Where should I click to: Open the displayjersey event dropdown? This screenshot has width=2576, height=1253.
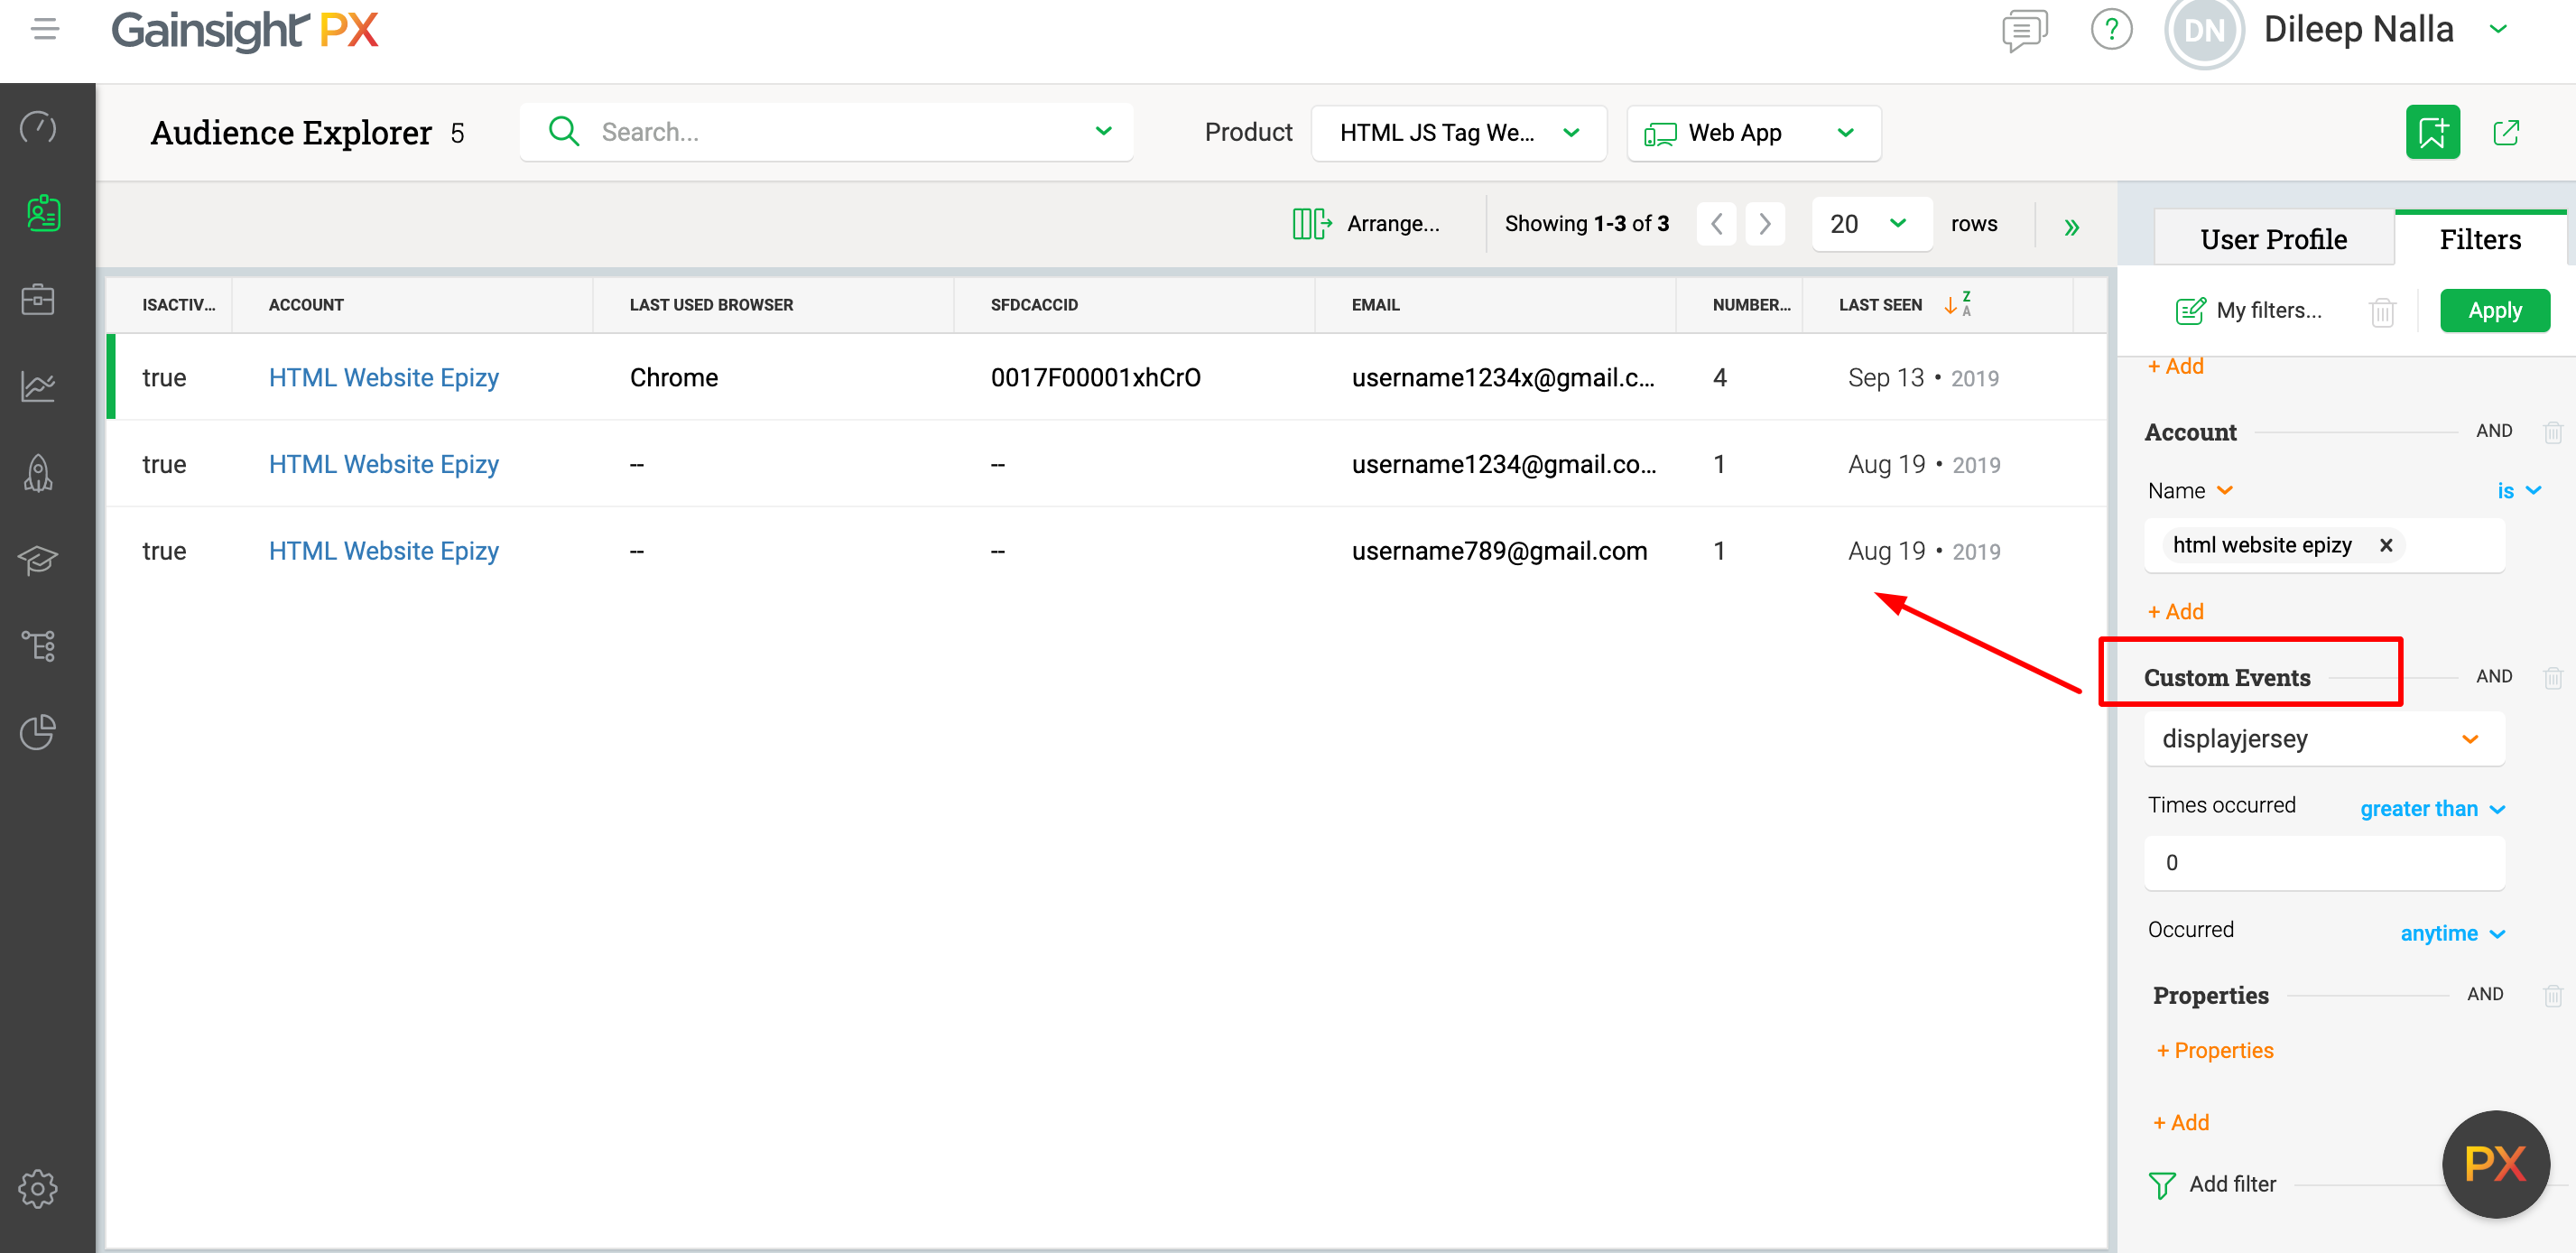point(2324,739)
